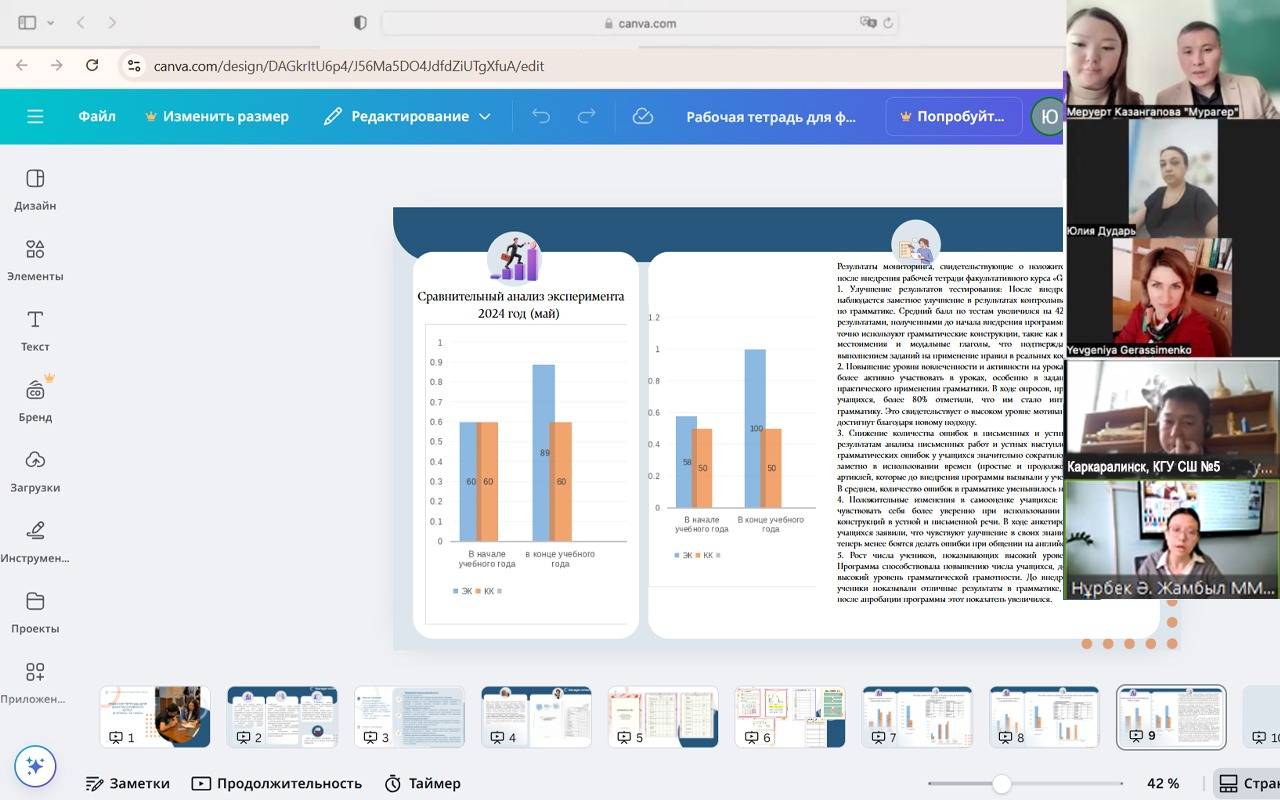
Task: Launch the Magic assistant sparkle button
Action: tap(35, 766)
